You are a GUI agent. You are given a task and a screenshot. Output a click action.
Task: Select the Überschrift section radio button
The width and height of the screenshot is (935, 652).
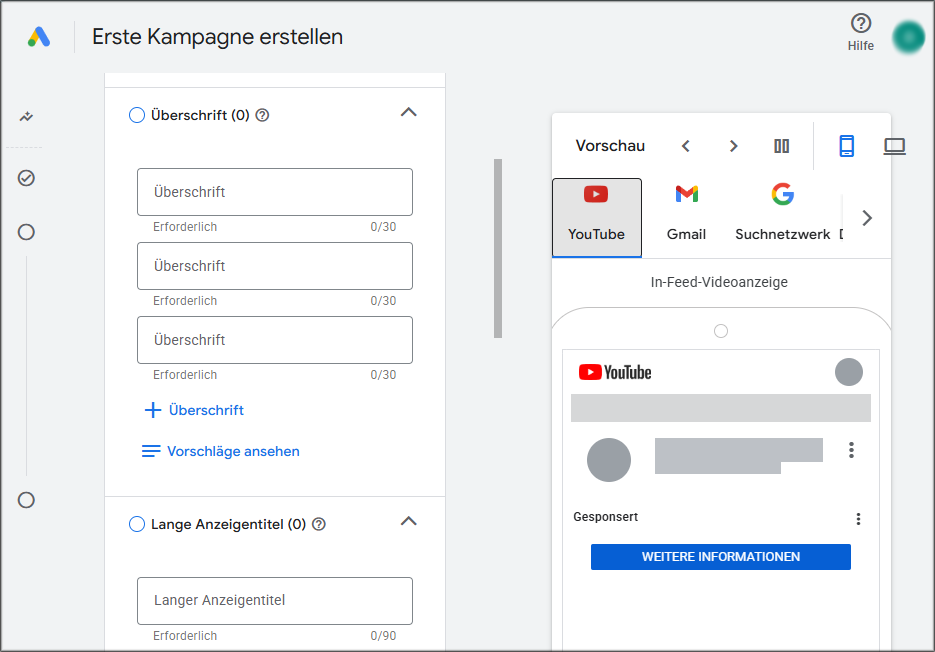(x=135, y=115)
